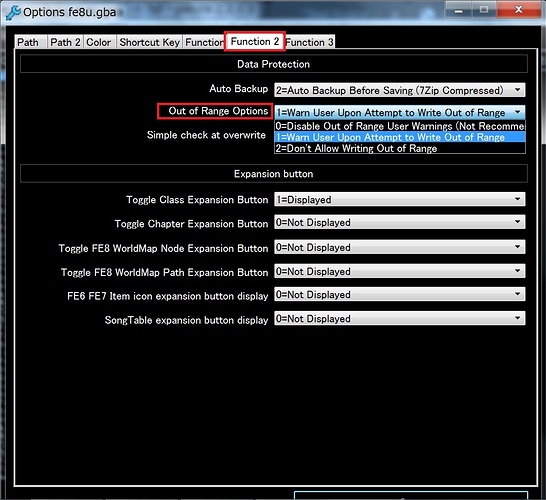Expand FE8 WorldMap Node Expansion dropdown
The image size is (546, 500).
400,247
